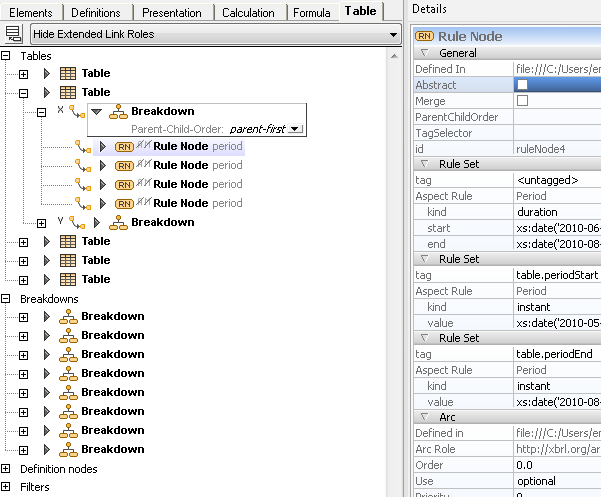Click the id field containing ruleNode4

point(556,149)
